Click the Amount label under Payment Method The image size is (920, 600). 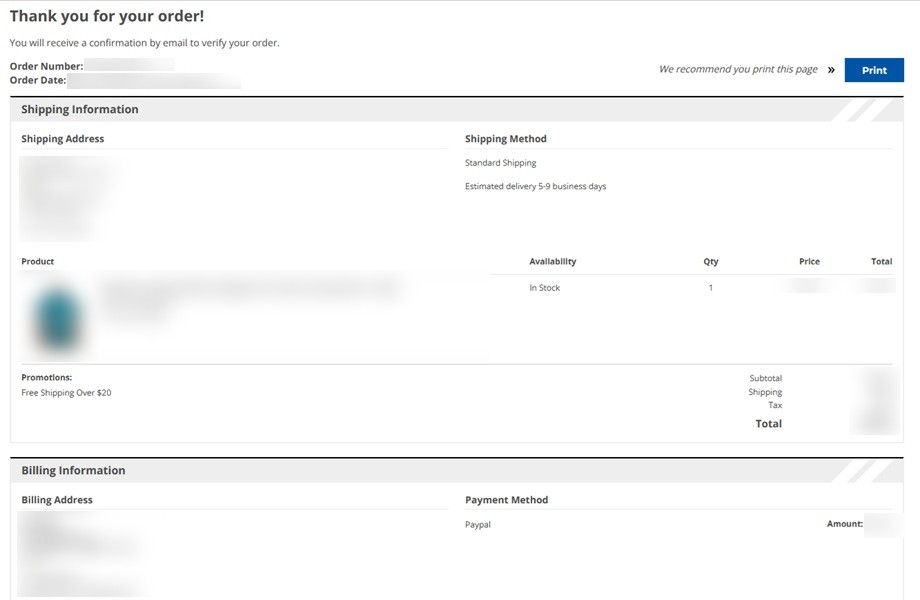(844, 524)
